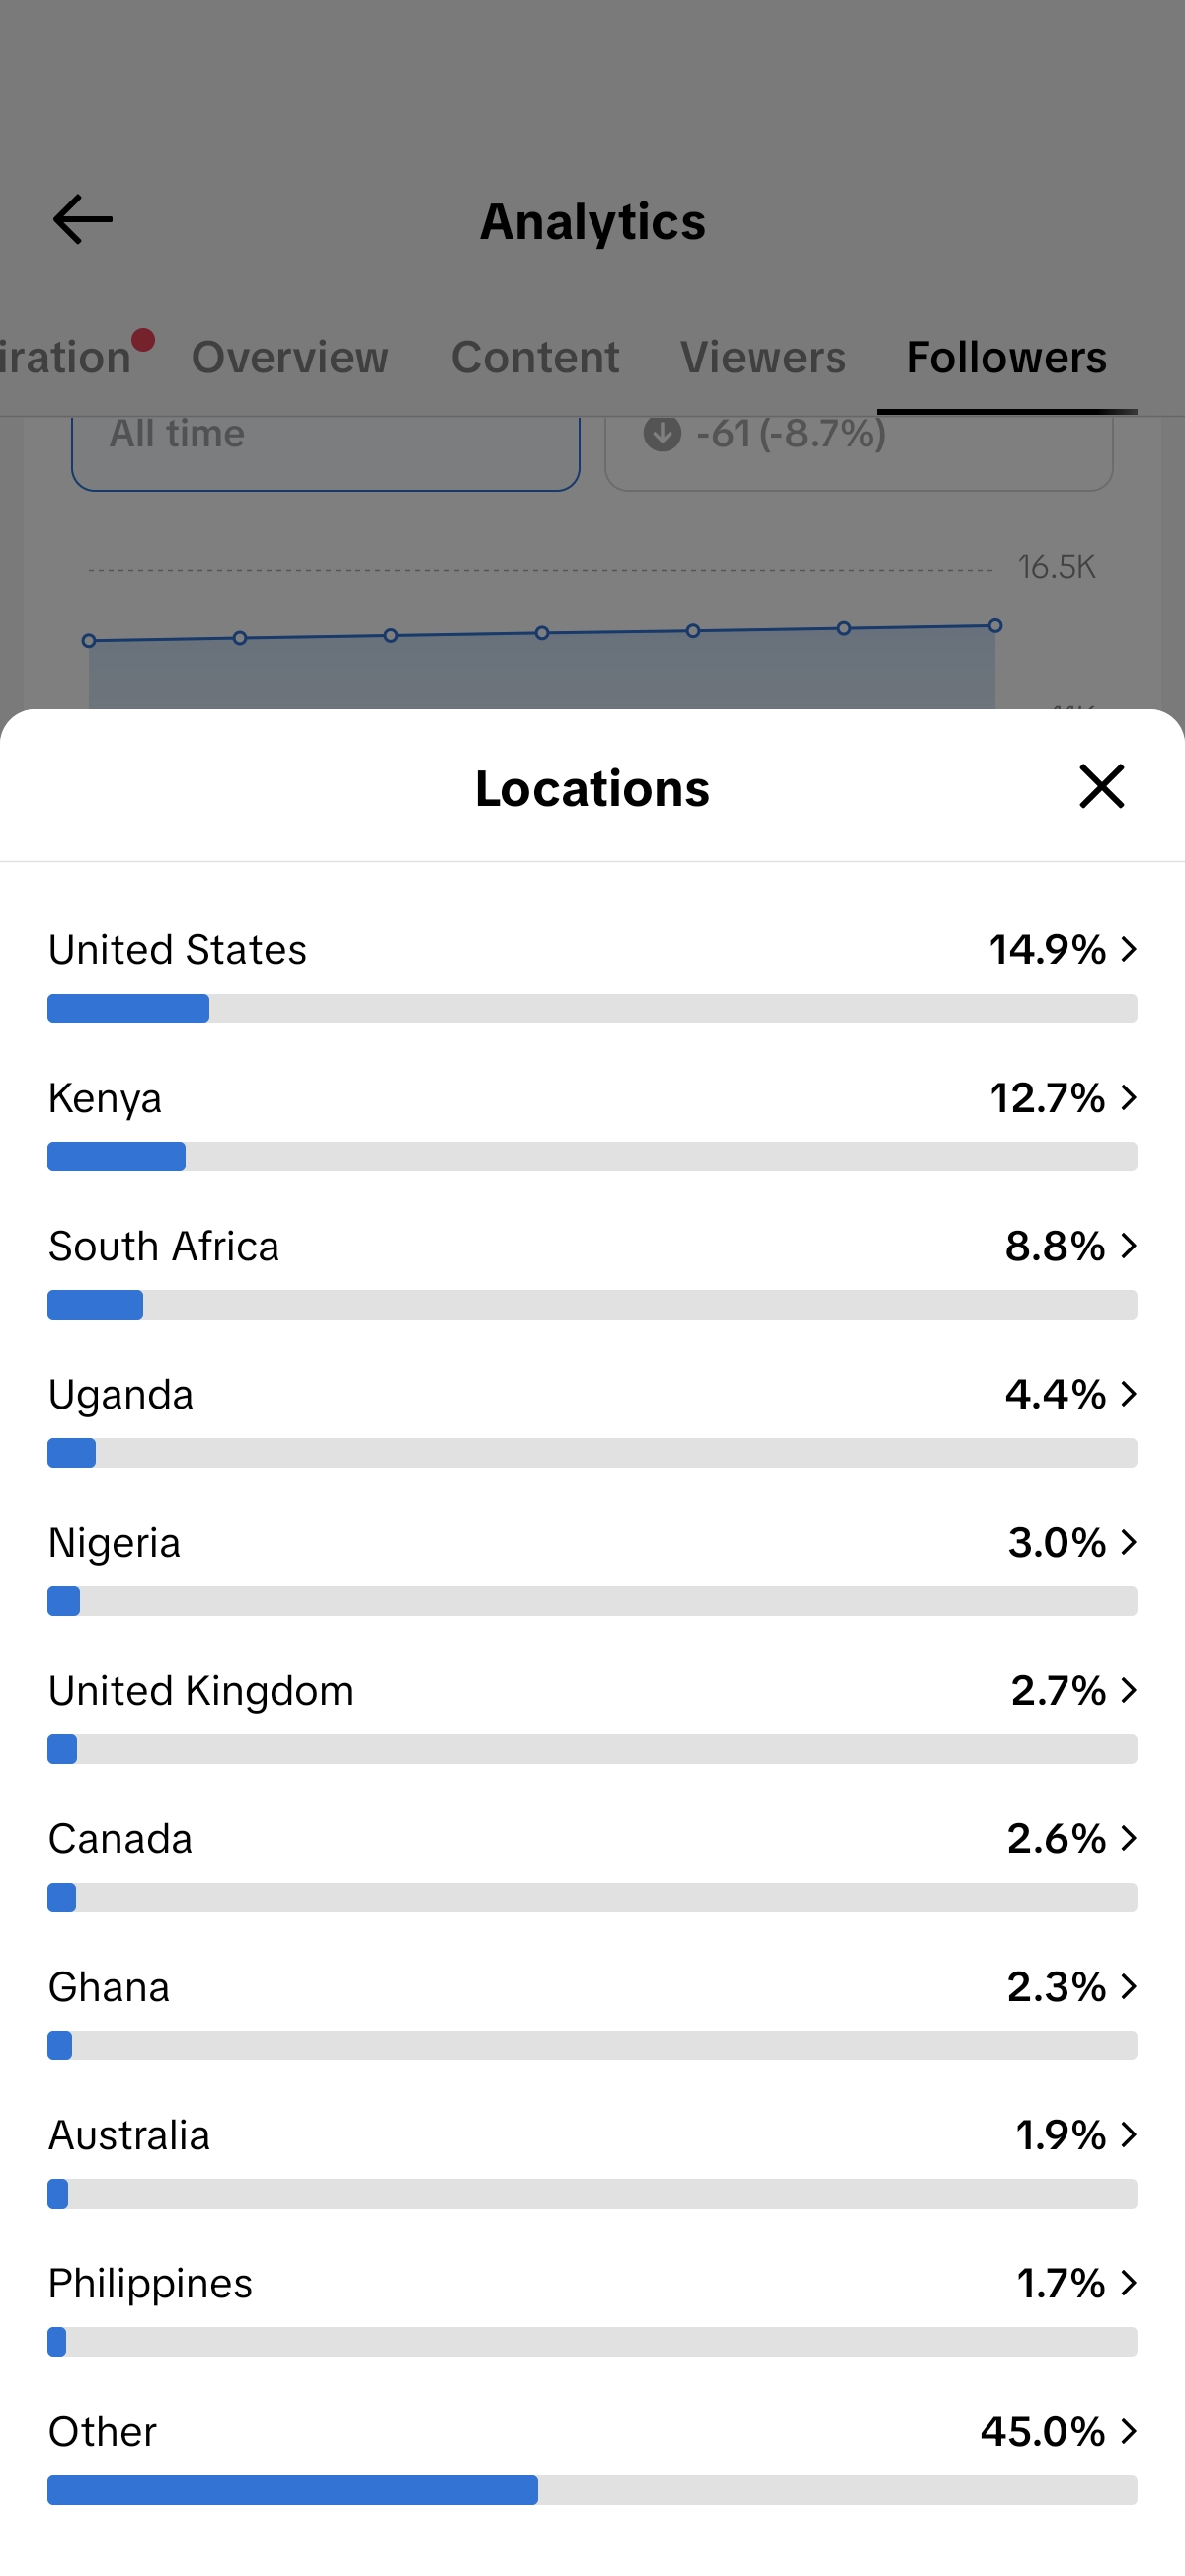
Task: Tap United Kingdom chevron icon
Action: point(1129,1690)
